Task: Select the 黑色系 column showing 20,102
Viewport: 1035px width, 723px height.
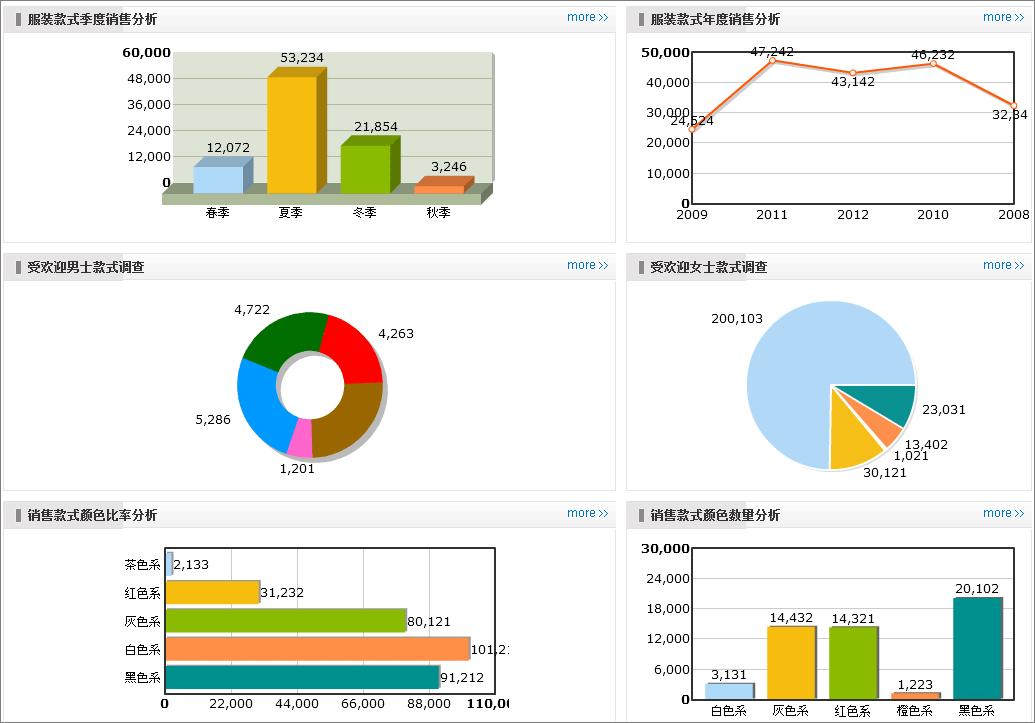Action: coord(976,650)
